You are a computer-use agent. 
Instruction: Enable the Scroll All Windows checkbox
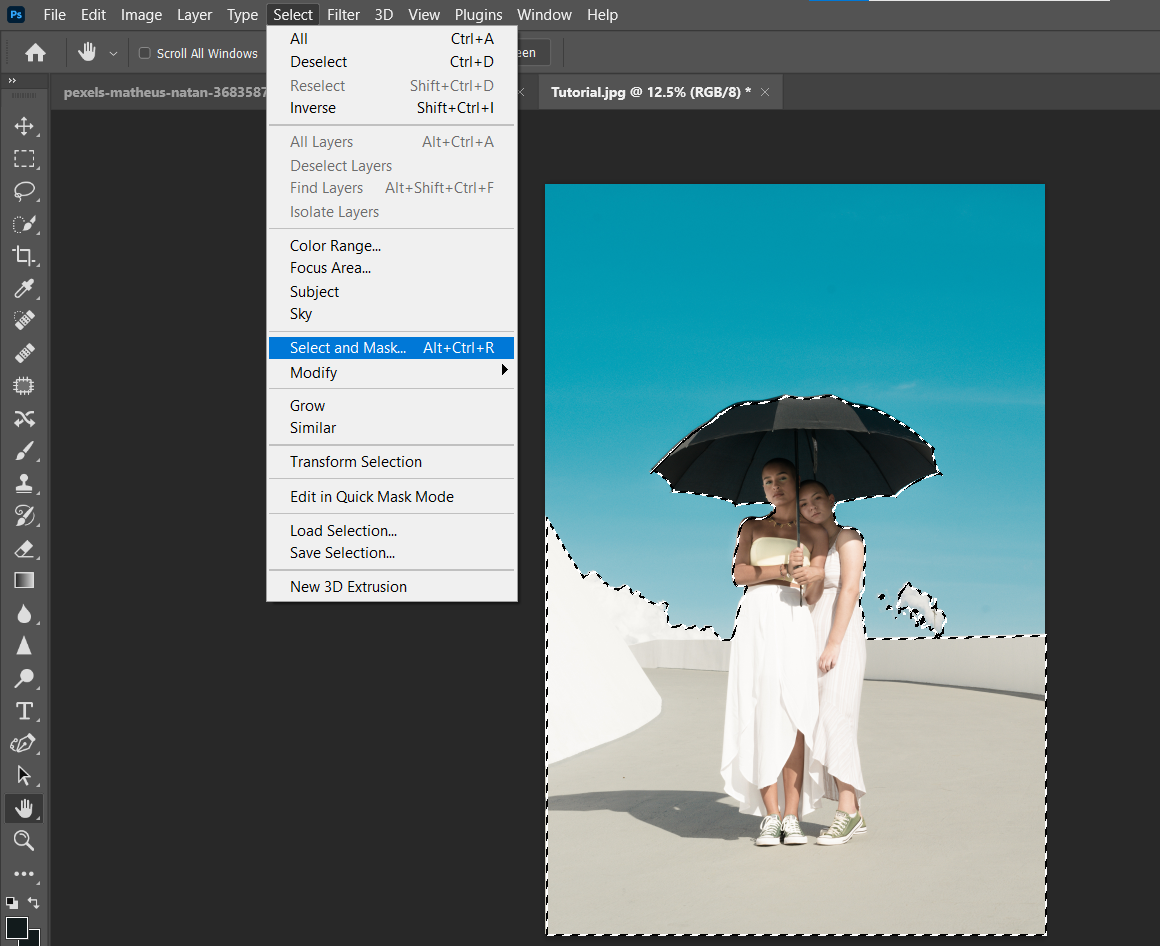click(144, 53)
